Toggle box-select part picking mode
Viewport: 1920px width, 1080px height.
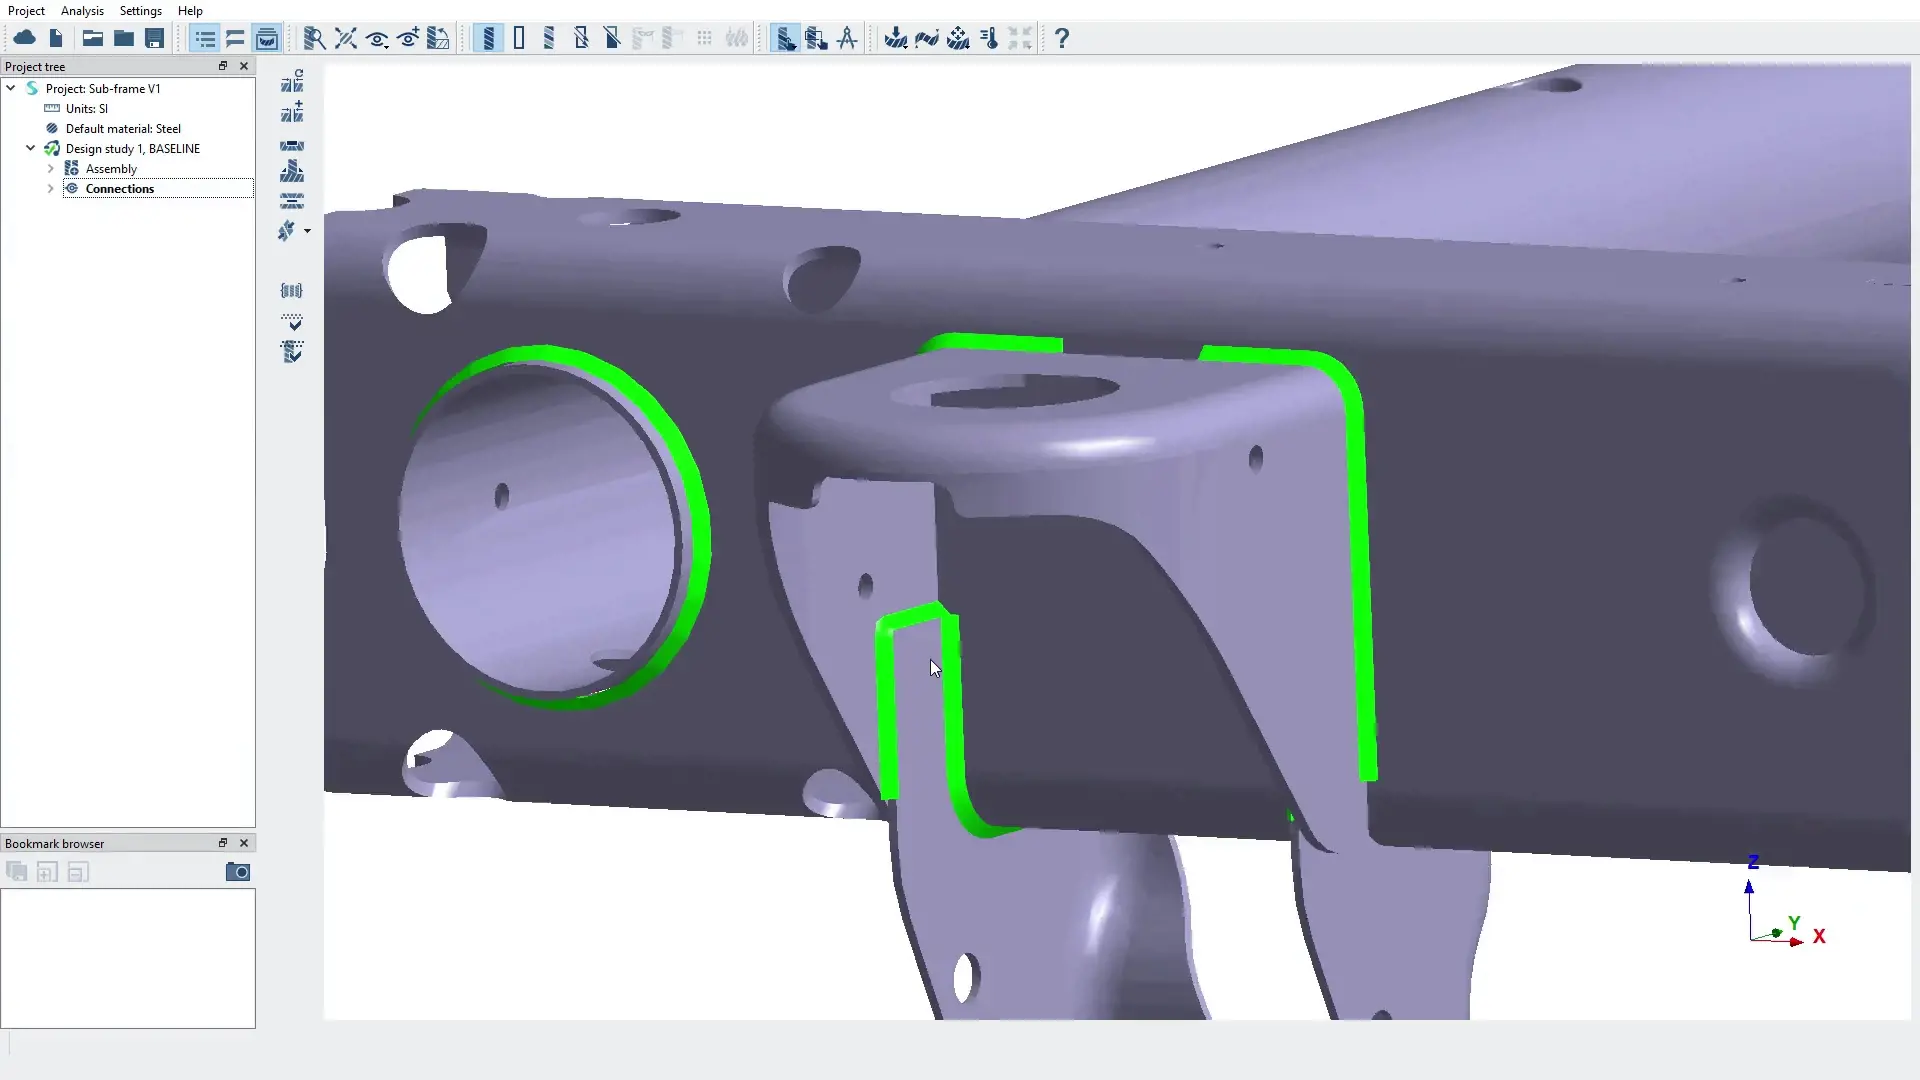(x=817, y=38)
